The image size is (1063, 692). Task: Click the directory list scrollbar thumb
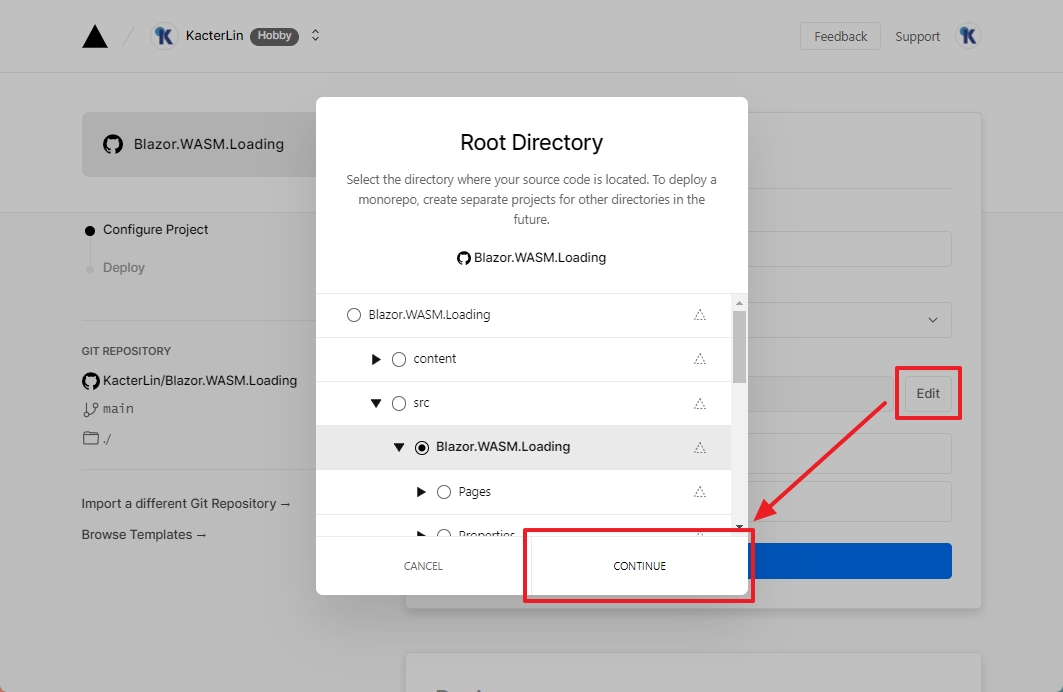point(739,346)
